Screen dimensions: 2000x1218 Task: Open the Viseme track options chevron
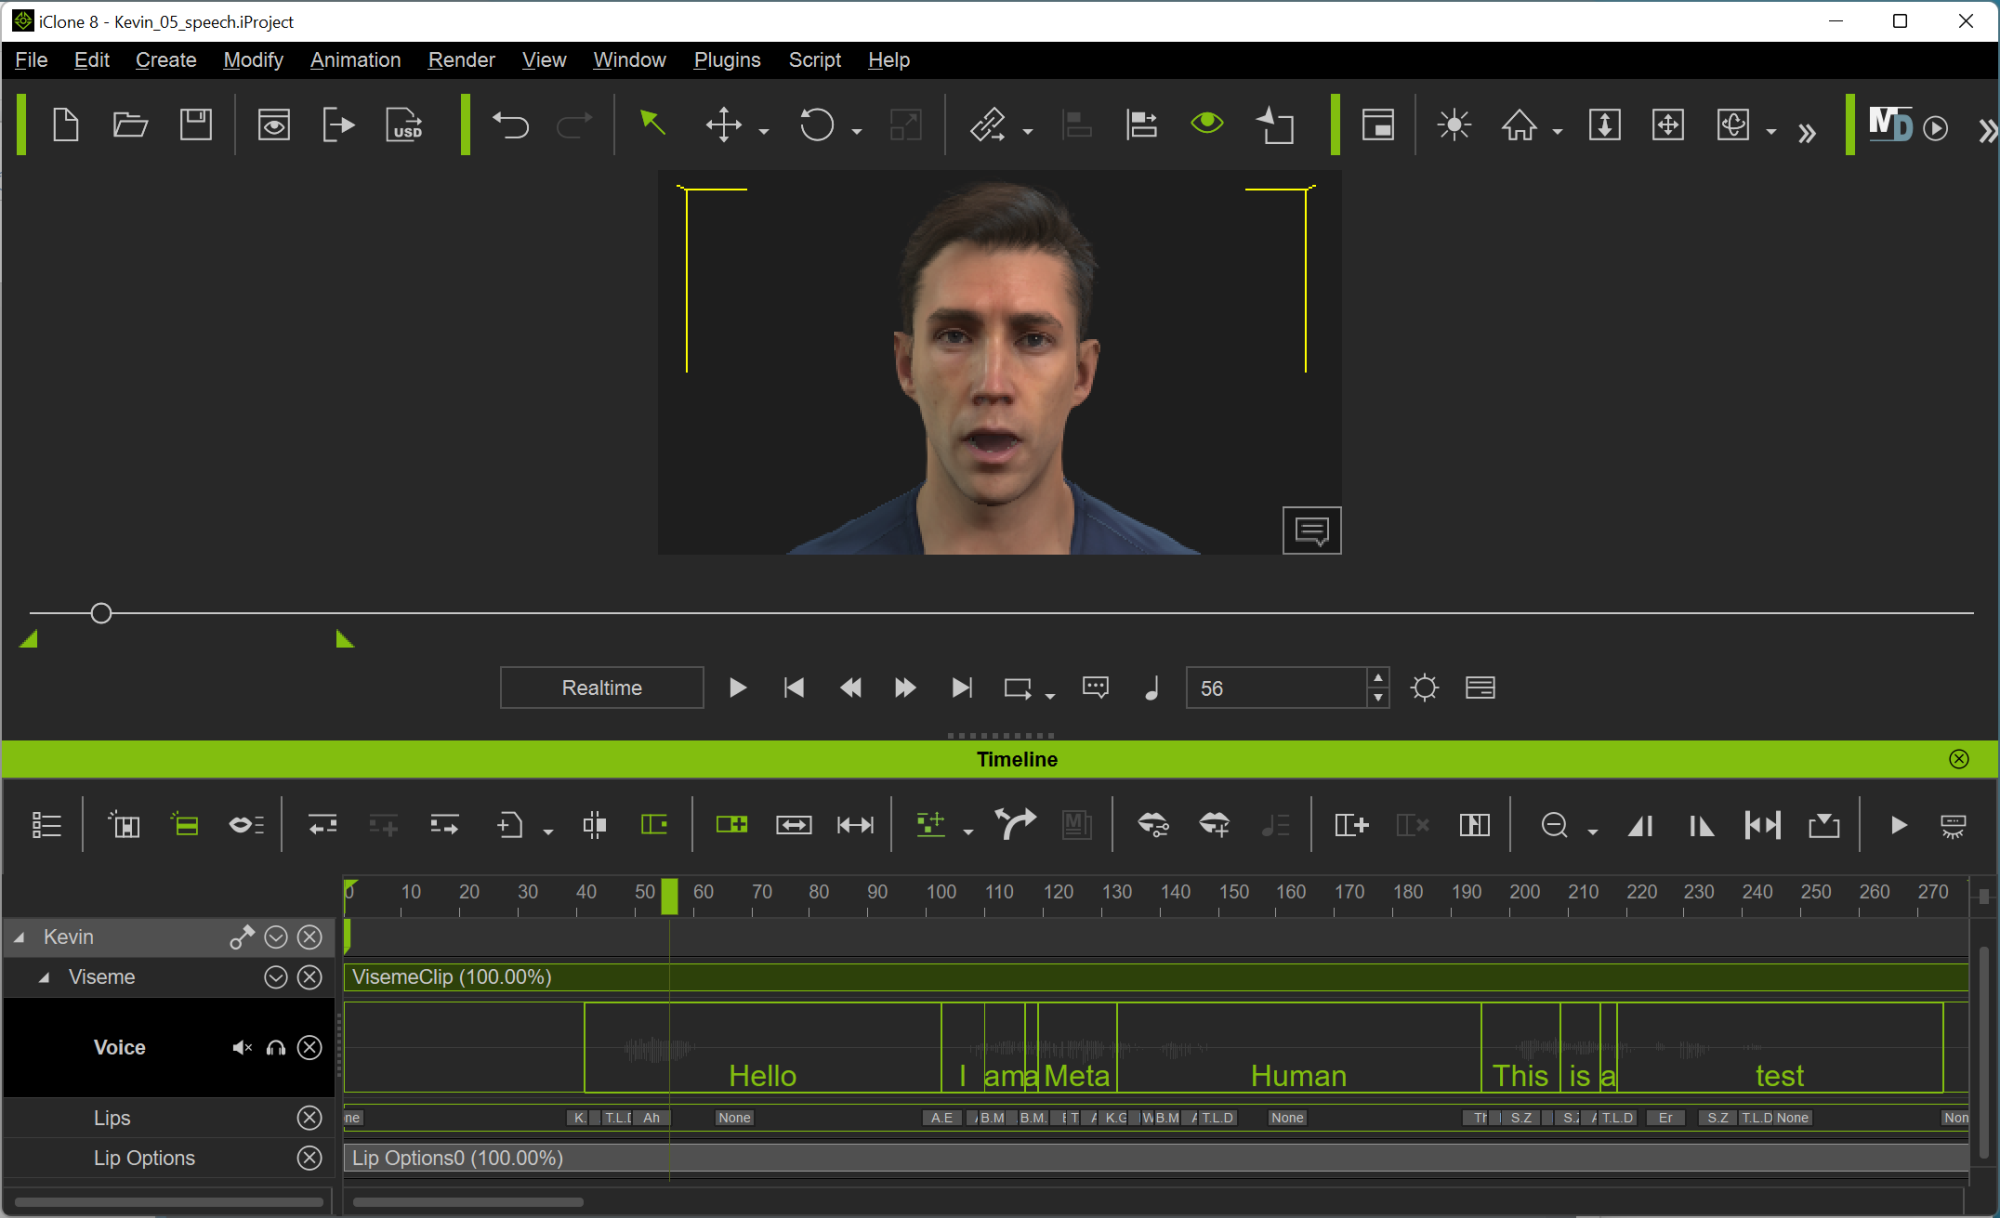pyautogui.click(x=276, y=977)
